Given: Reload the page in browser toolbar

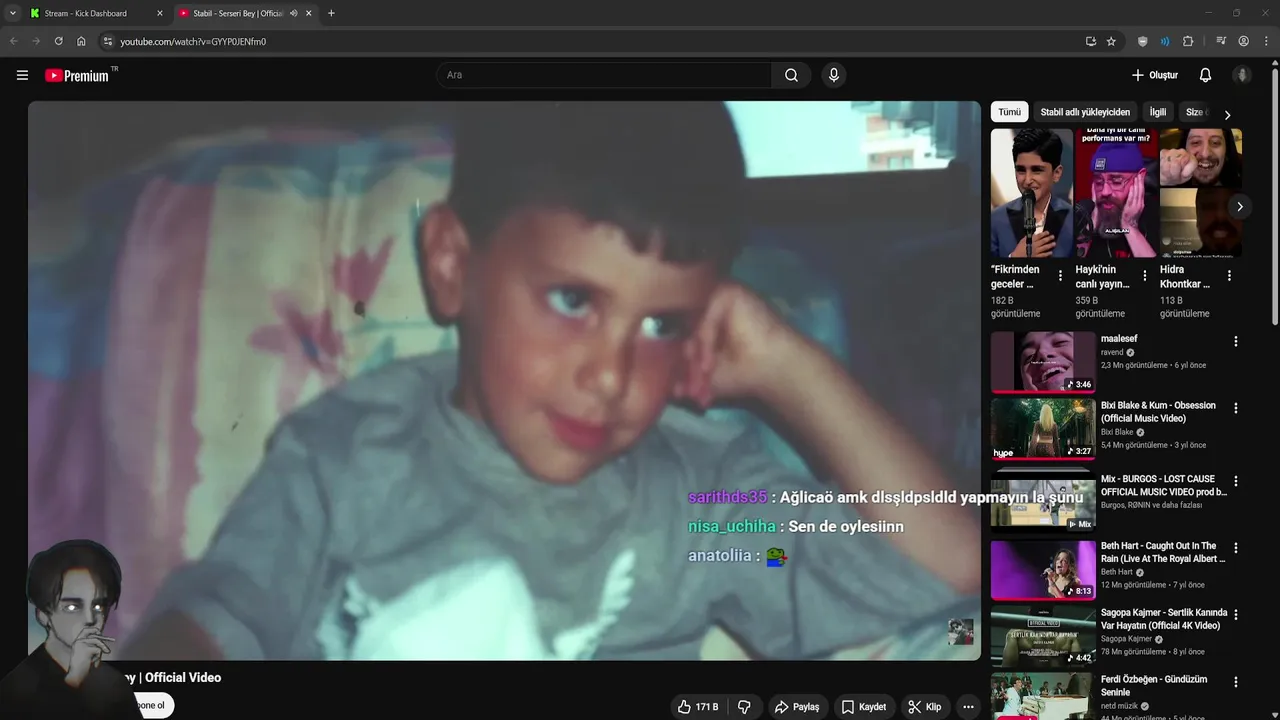Looking at the screenshot, I should tap(58, 41).
